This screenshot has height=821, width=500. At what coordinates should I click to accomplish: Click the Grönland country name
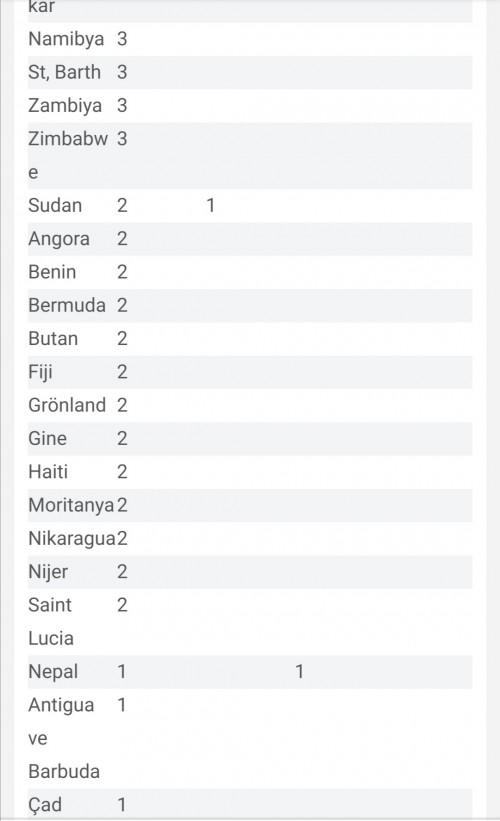pyautogui.click(x=67, y=405)
